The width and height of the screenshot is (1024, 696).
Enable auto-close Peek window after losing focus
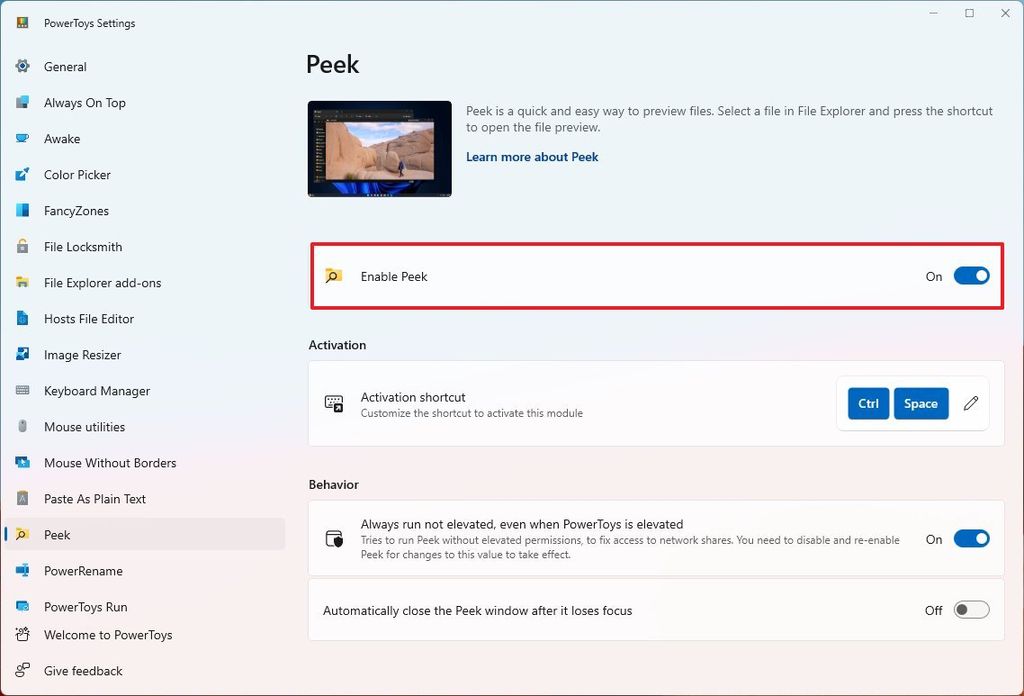pyautogui.click(x=971, y=610)
